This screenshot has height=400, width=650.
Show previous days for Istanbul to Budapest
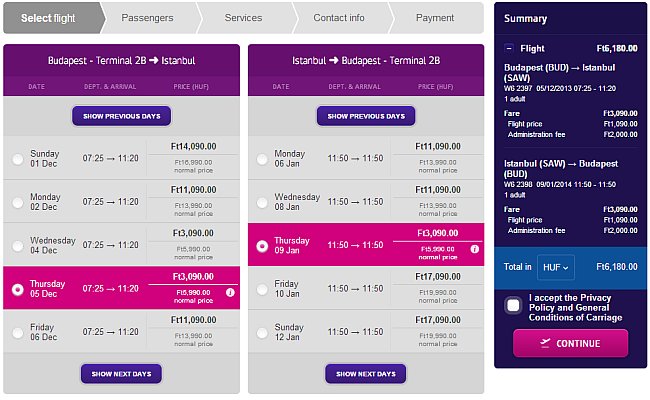[x=366, y=116]
